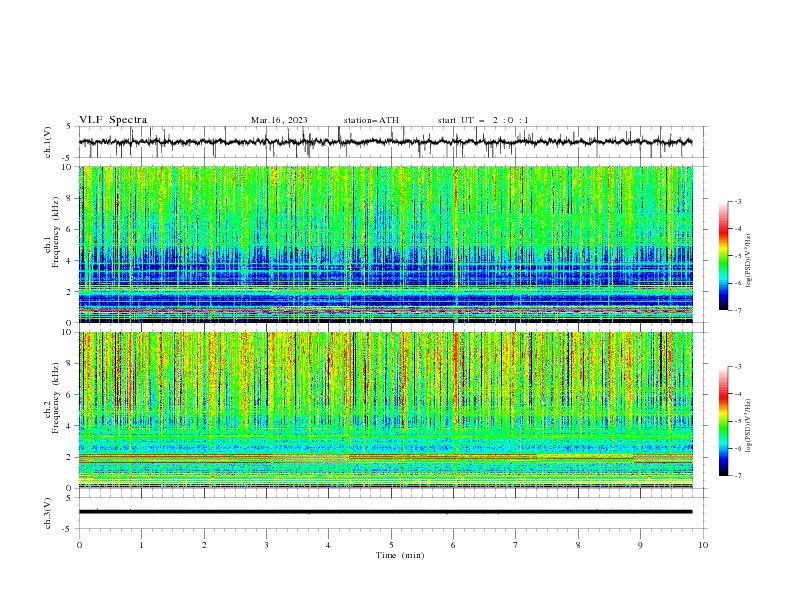This screenshot has width=792, height=612.
Task: Click the 'start UT = 2 :0 :1' label
Action: point(483,120)
